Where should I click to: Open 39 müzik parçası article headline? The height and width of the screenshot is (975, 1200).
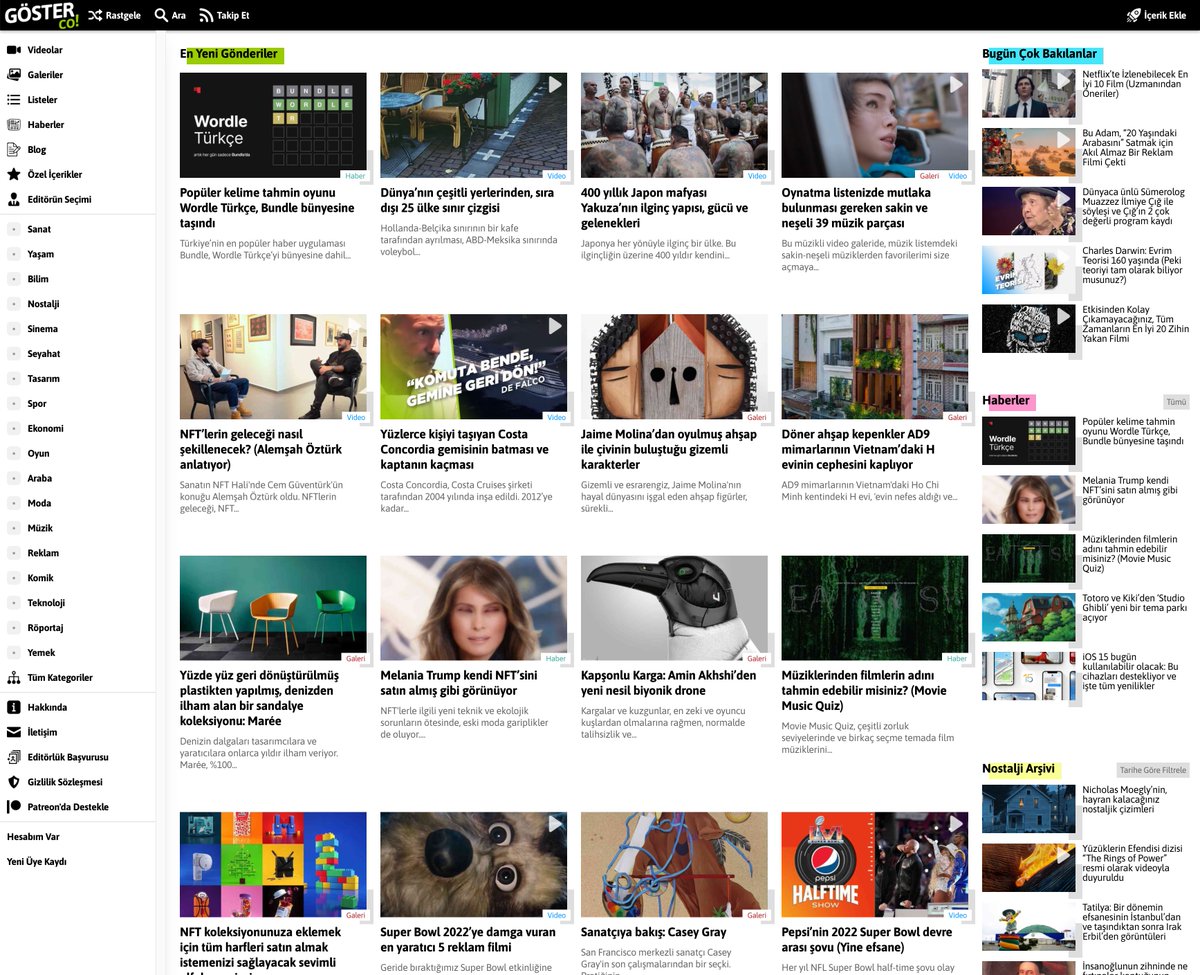pyautogui.click(x=856, y=208)
